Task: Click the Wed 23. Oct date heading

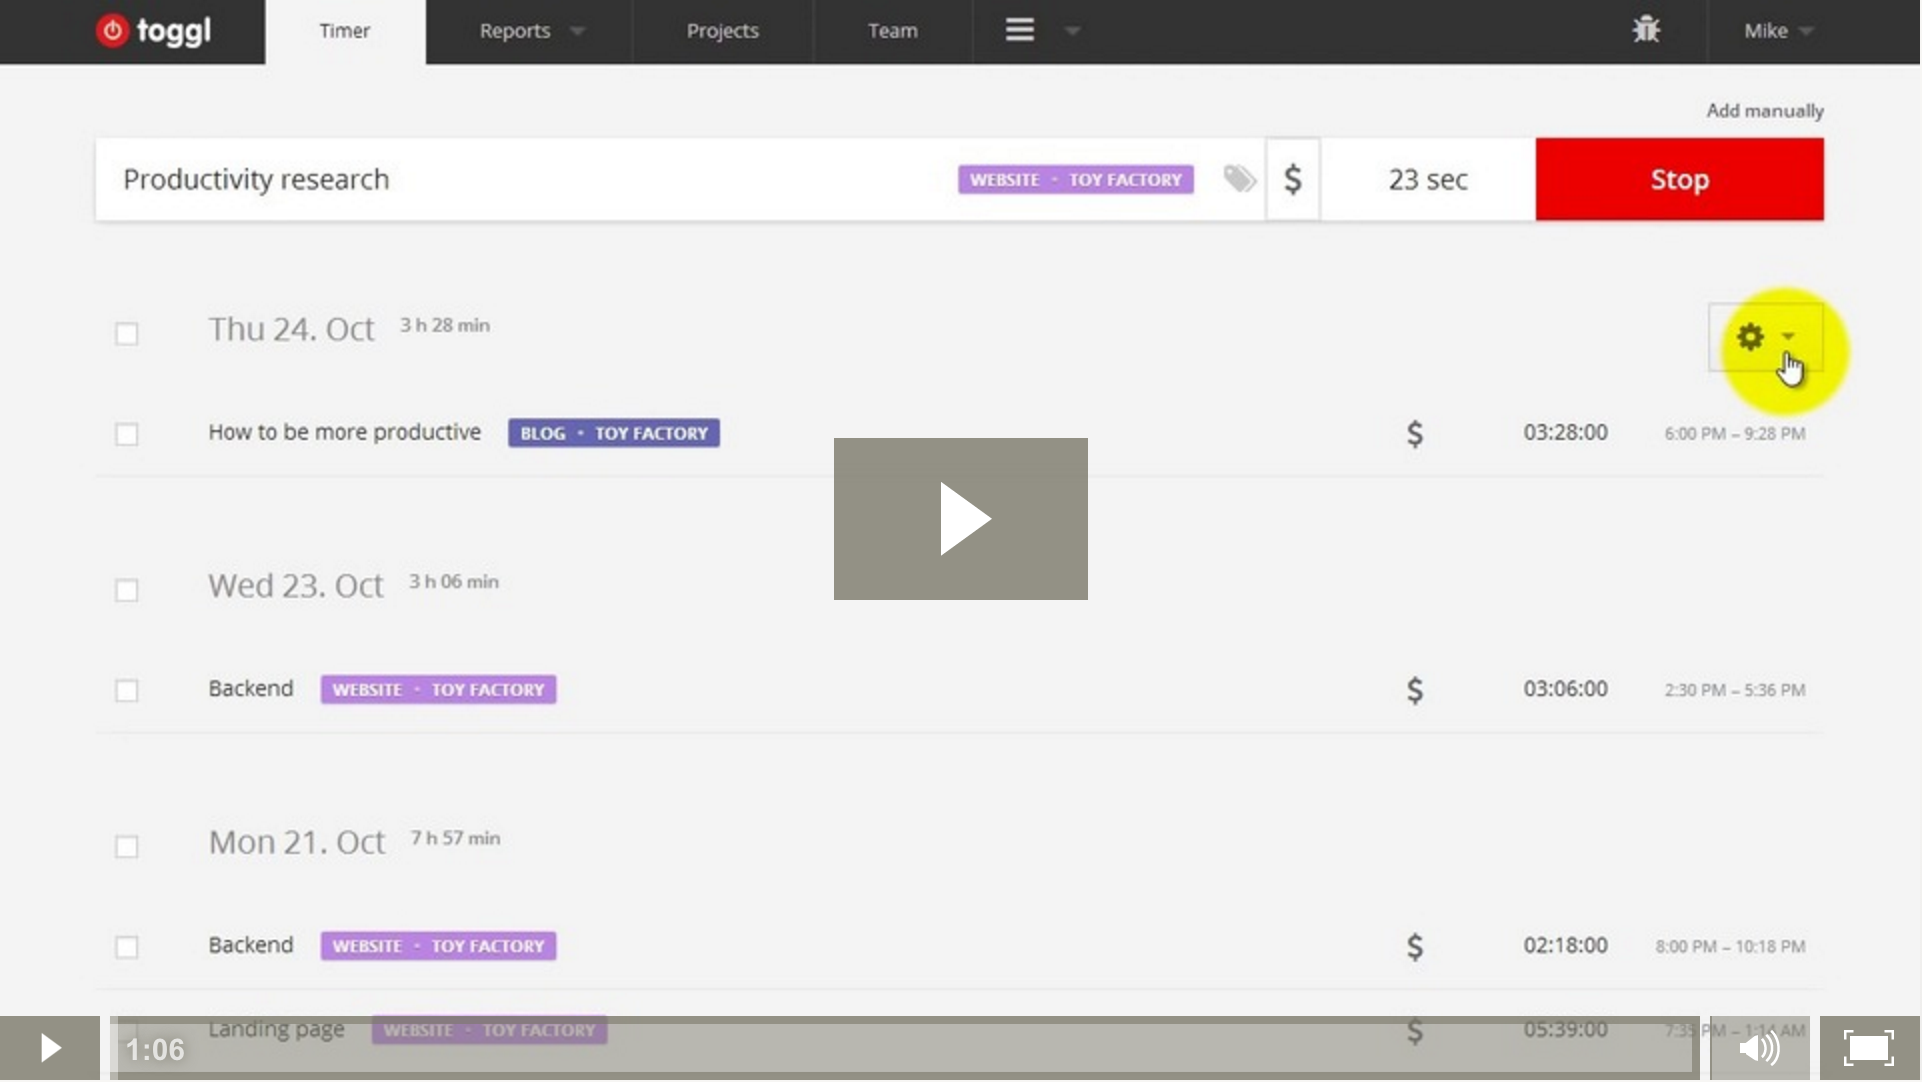Action: point(296,586)
